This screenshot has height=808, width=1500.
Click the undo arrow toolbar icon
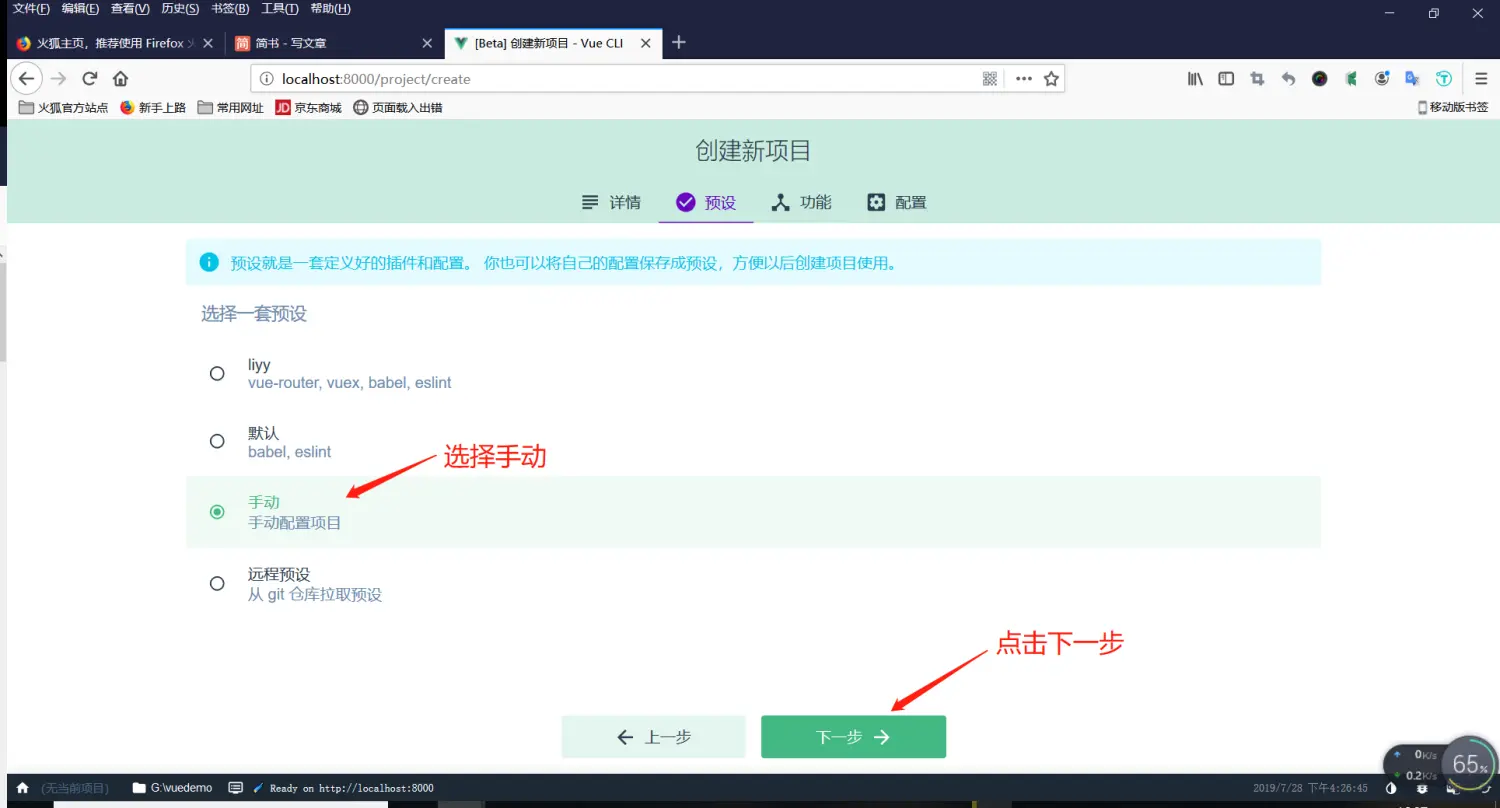[x=1288, y=79]
